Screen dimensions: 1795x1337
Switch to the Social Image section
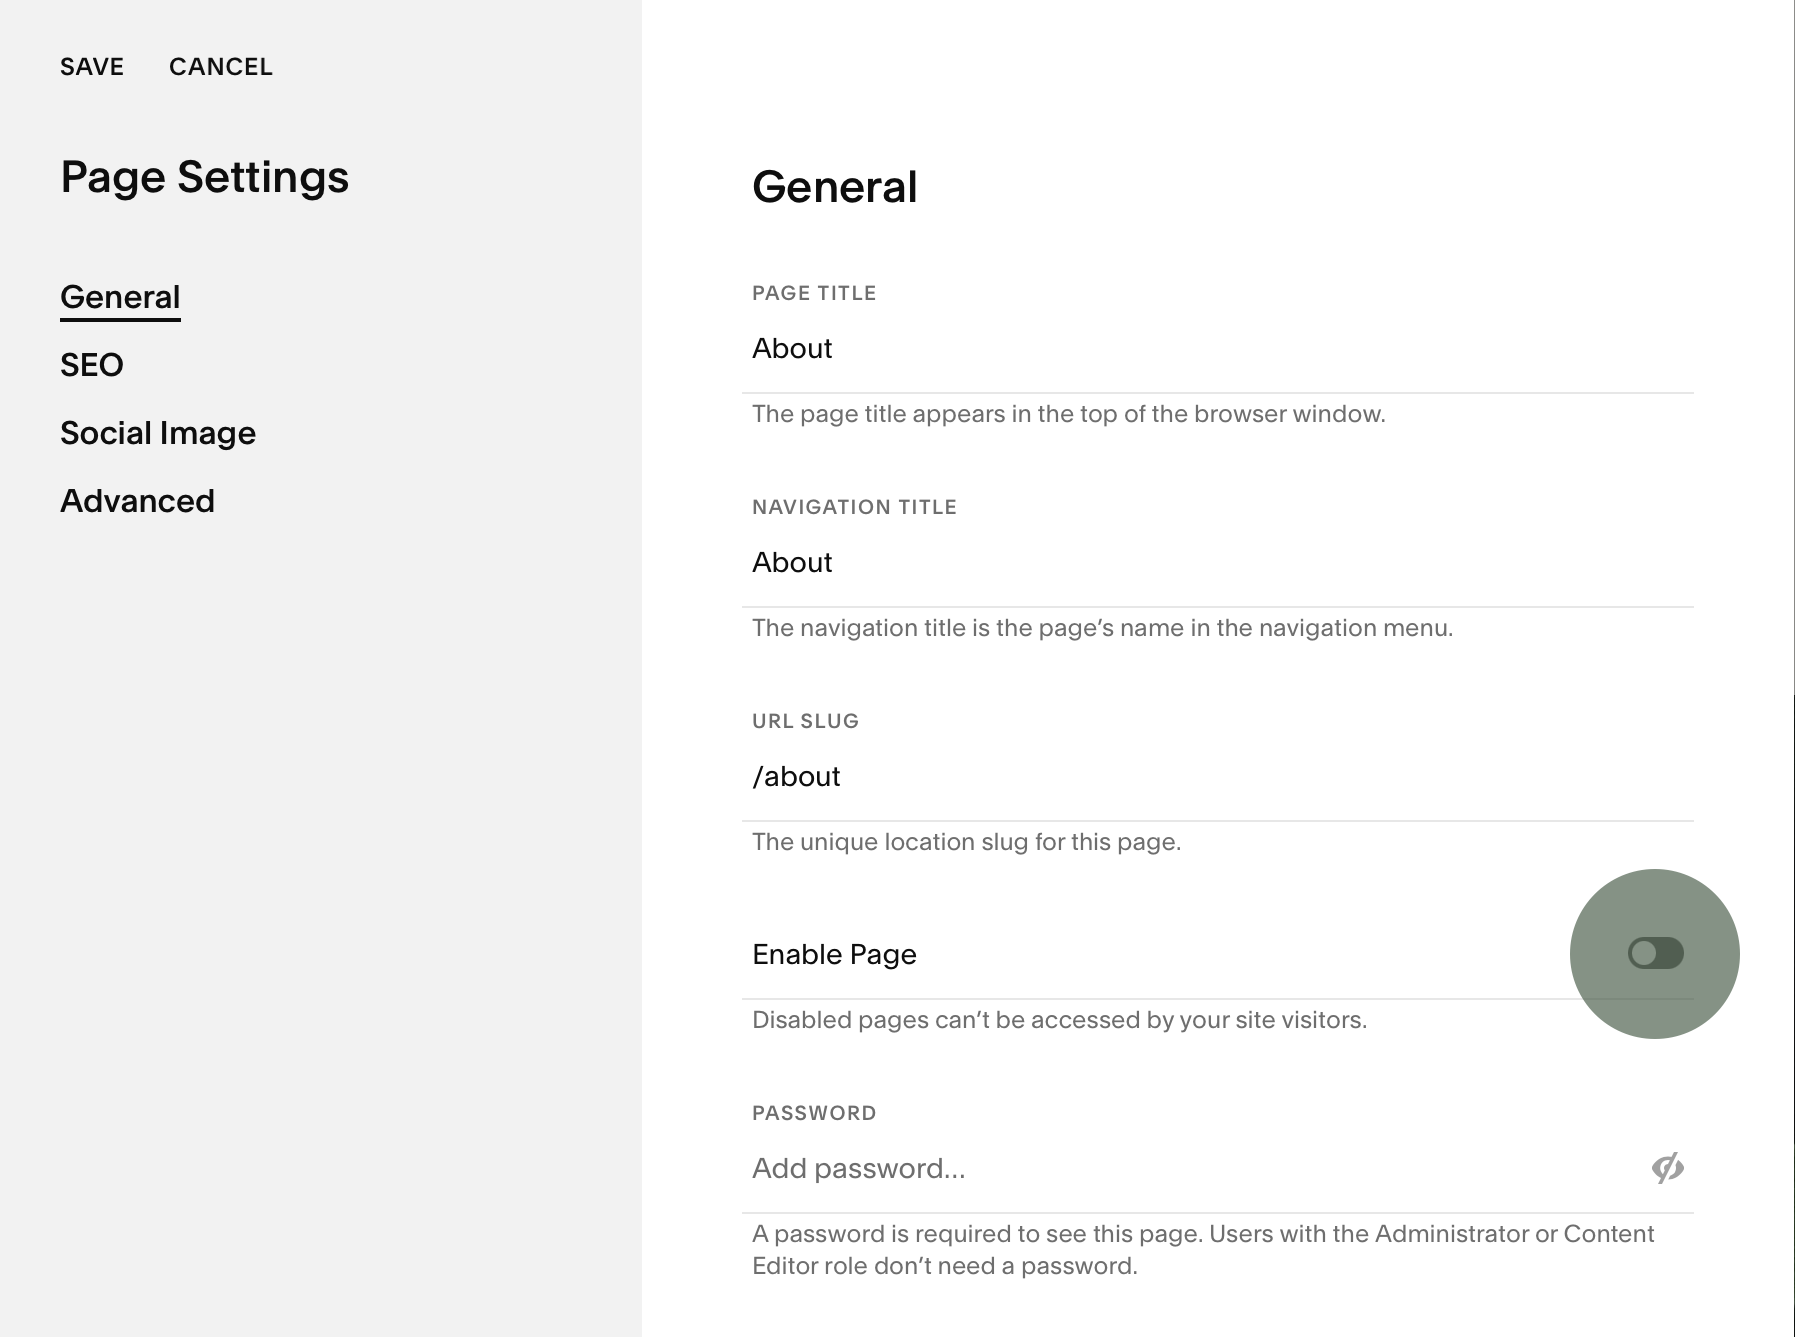coord(158,433)
